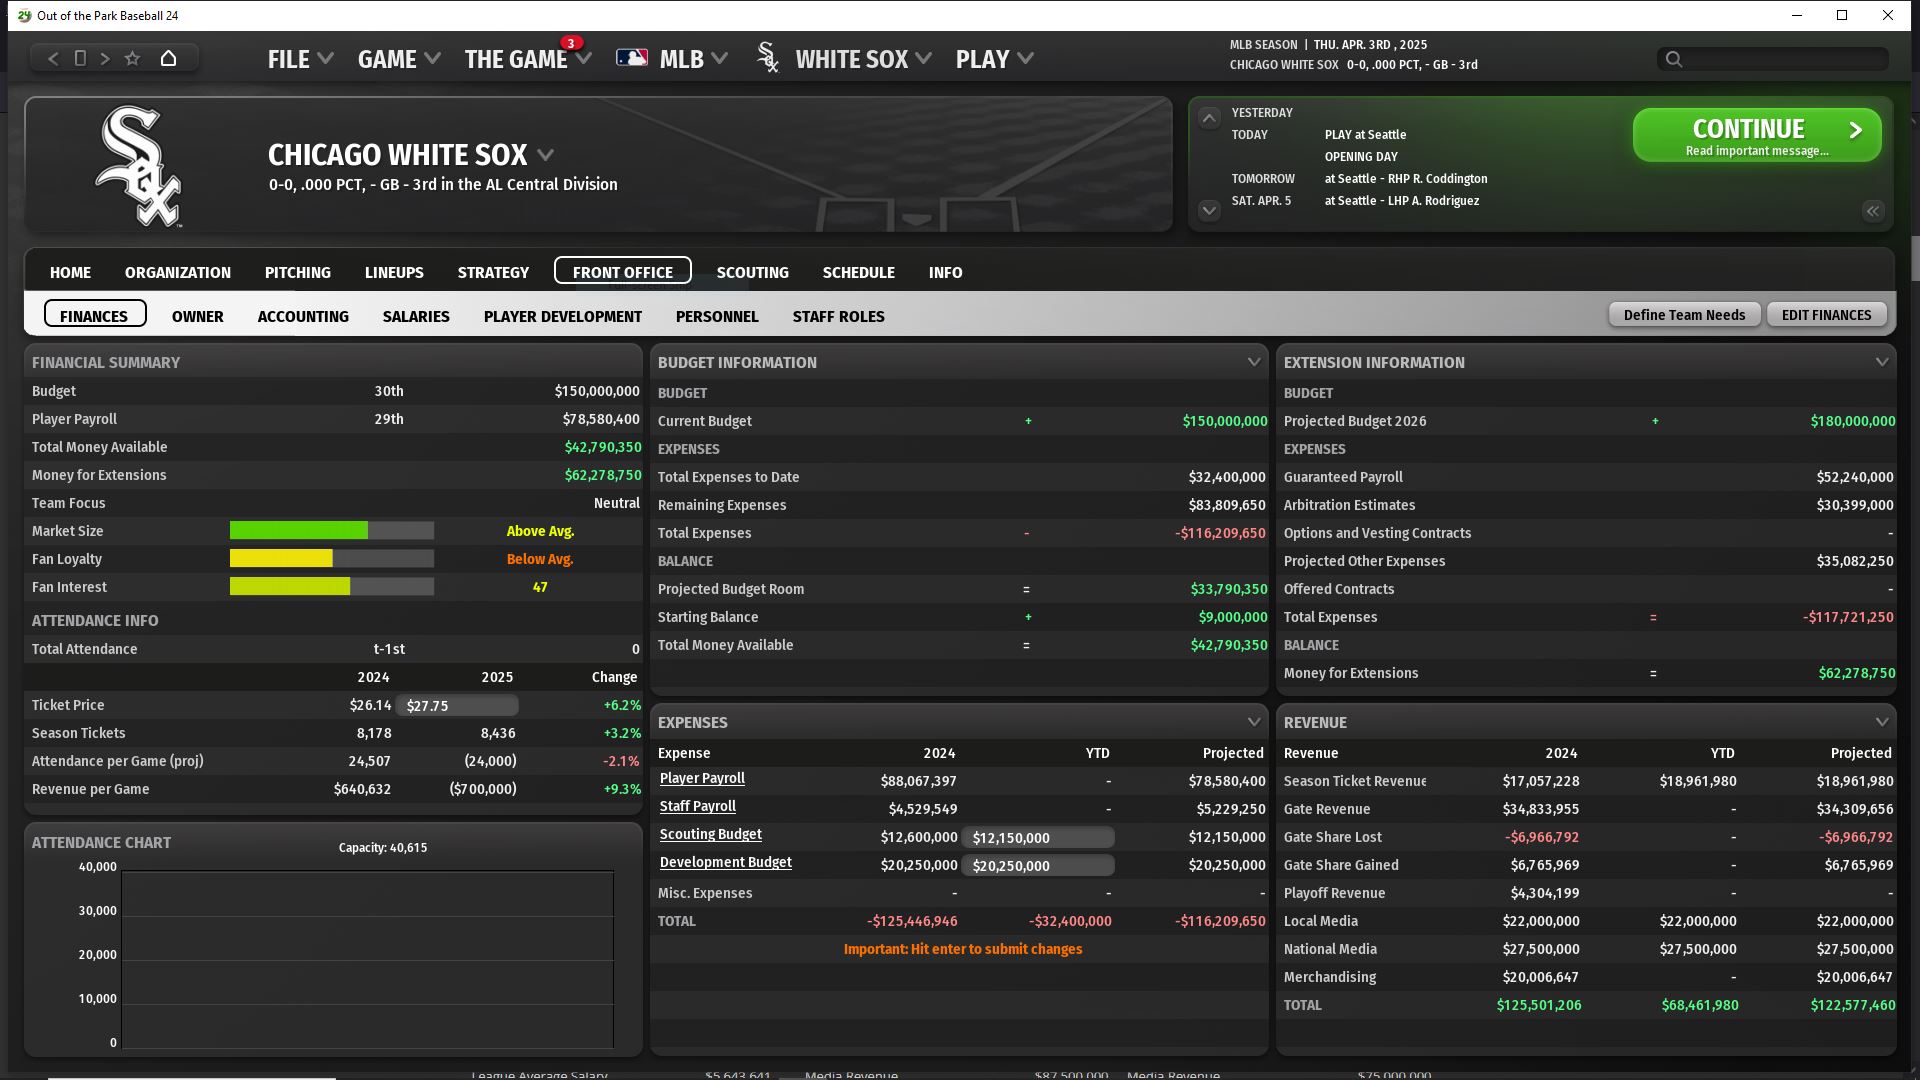This screenshot has width=1920, height=1080.
Task: Click the home icon in toolbar
Action: 168,59
